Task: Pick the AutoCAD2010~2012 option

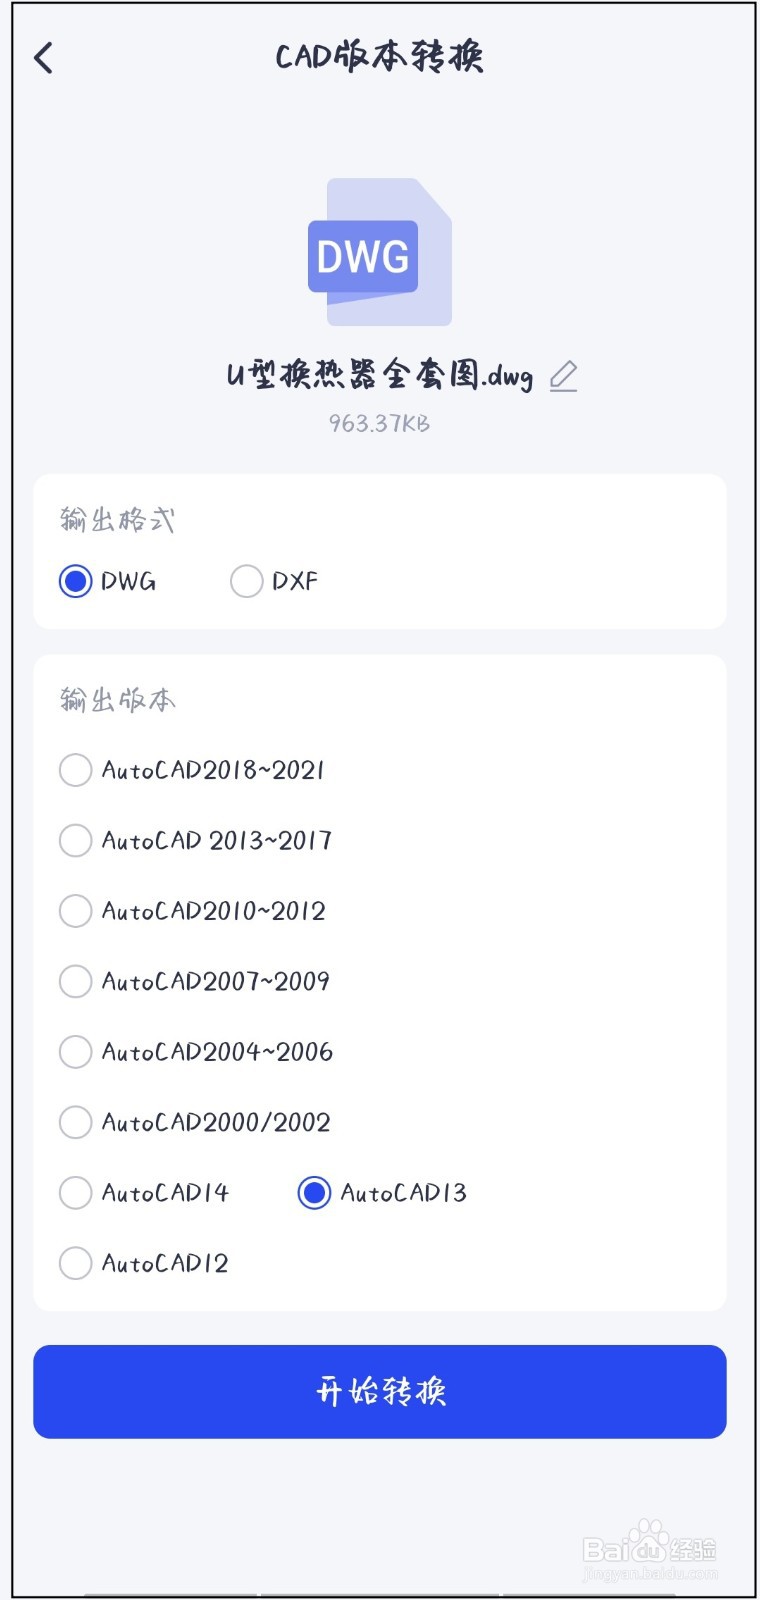Action: coord(76,911)
